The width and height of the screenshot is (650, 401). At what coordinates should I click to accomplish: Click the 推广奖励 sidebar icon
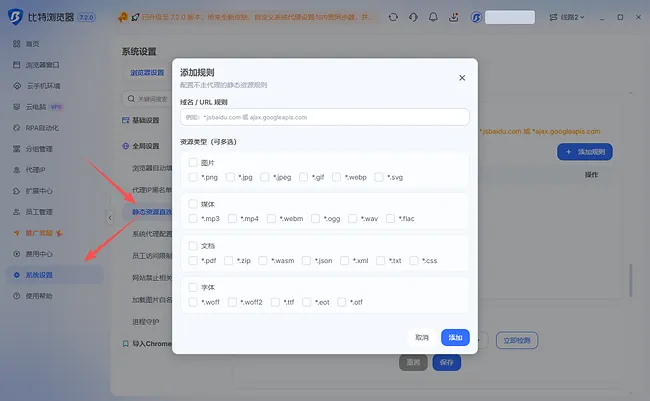tap(17, 233)
